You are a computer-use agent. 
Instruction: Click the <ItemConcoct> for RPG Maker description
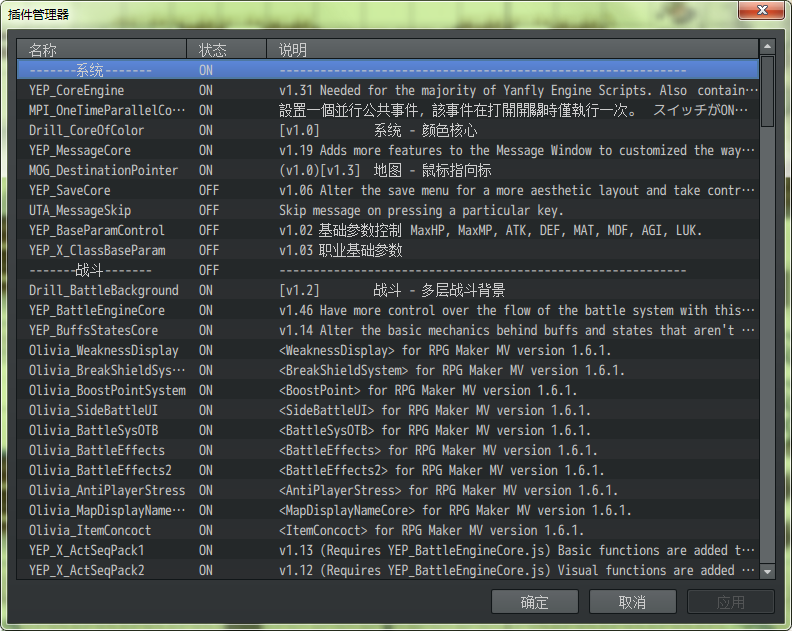pyautogui.click(x=431, y=530)
